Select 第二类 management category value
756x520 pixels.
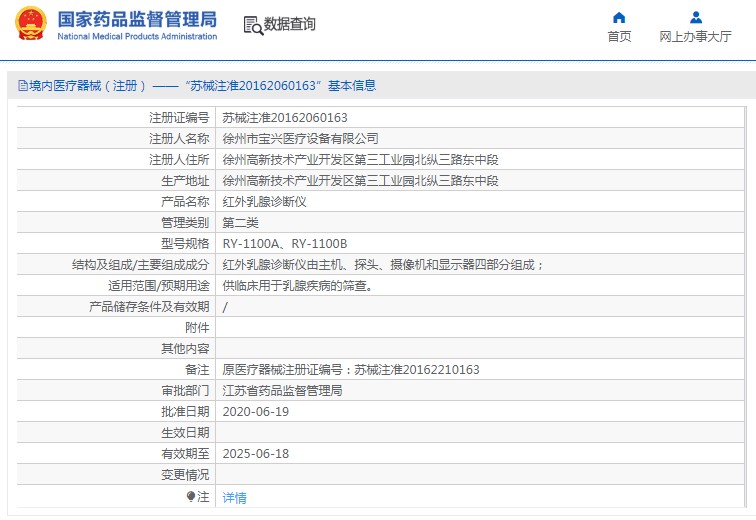(241, 223)
